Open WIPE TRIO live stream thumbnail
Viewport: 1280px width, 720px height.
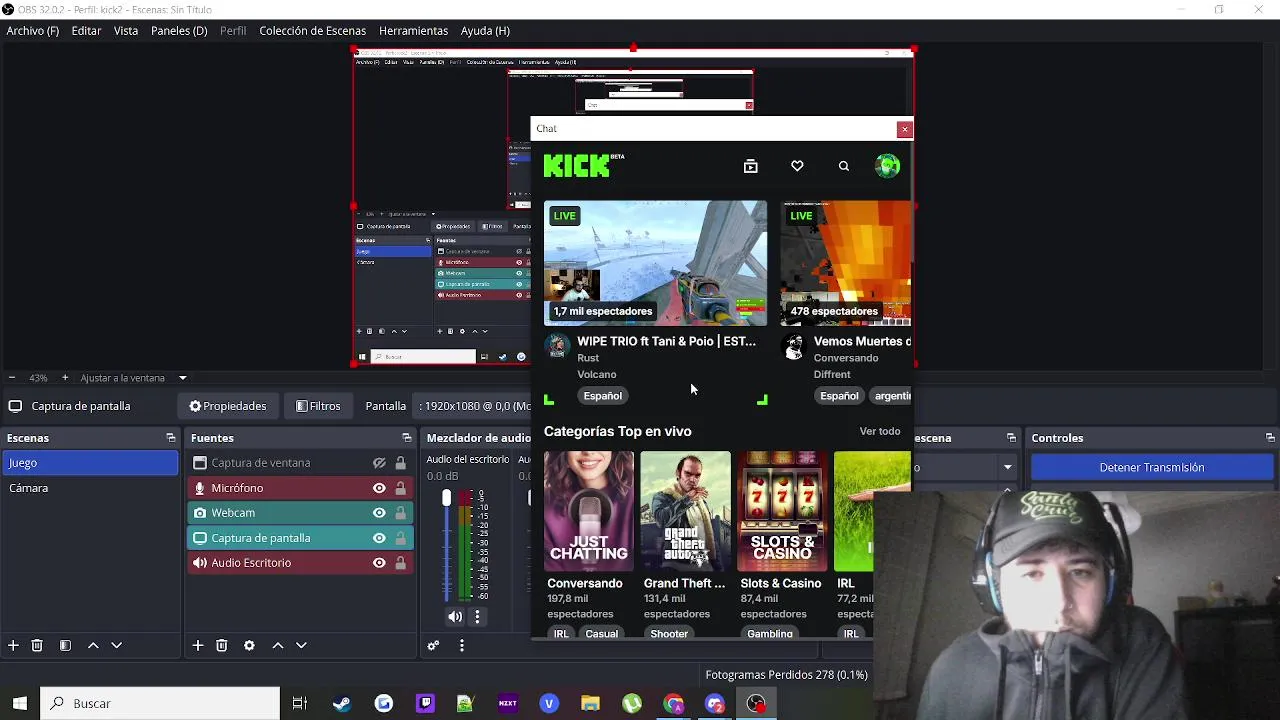click(x=655, y=263)
